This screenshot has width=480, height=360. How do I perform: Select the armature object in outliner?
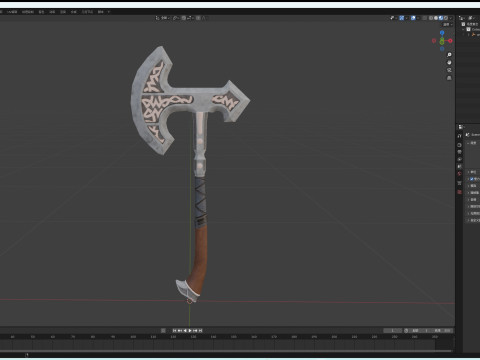pyautogui.click(x=475, y=35)
